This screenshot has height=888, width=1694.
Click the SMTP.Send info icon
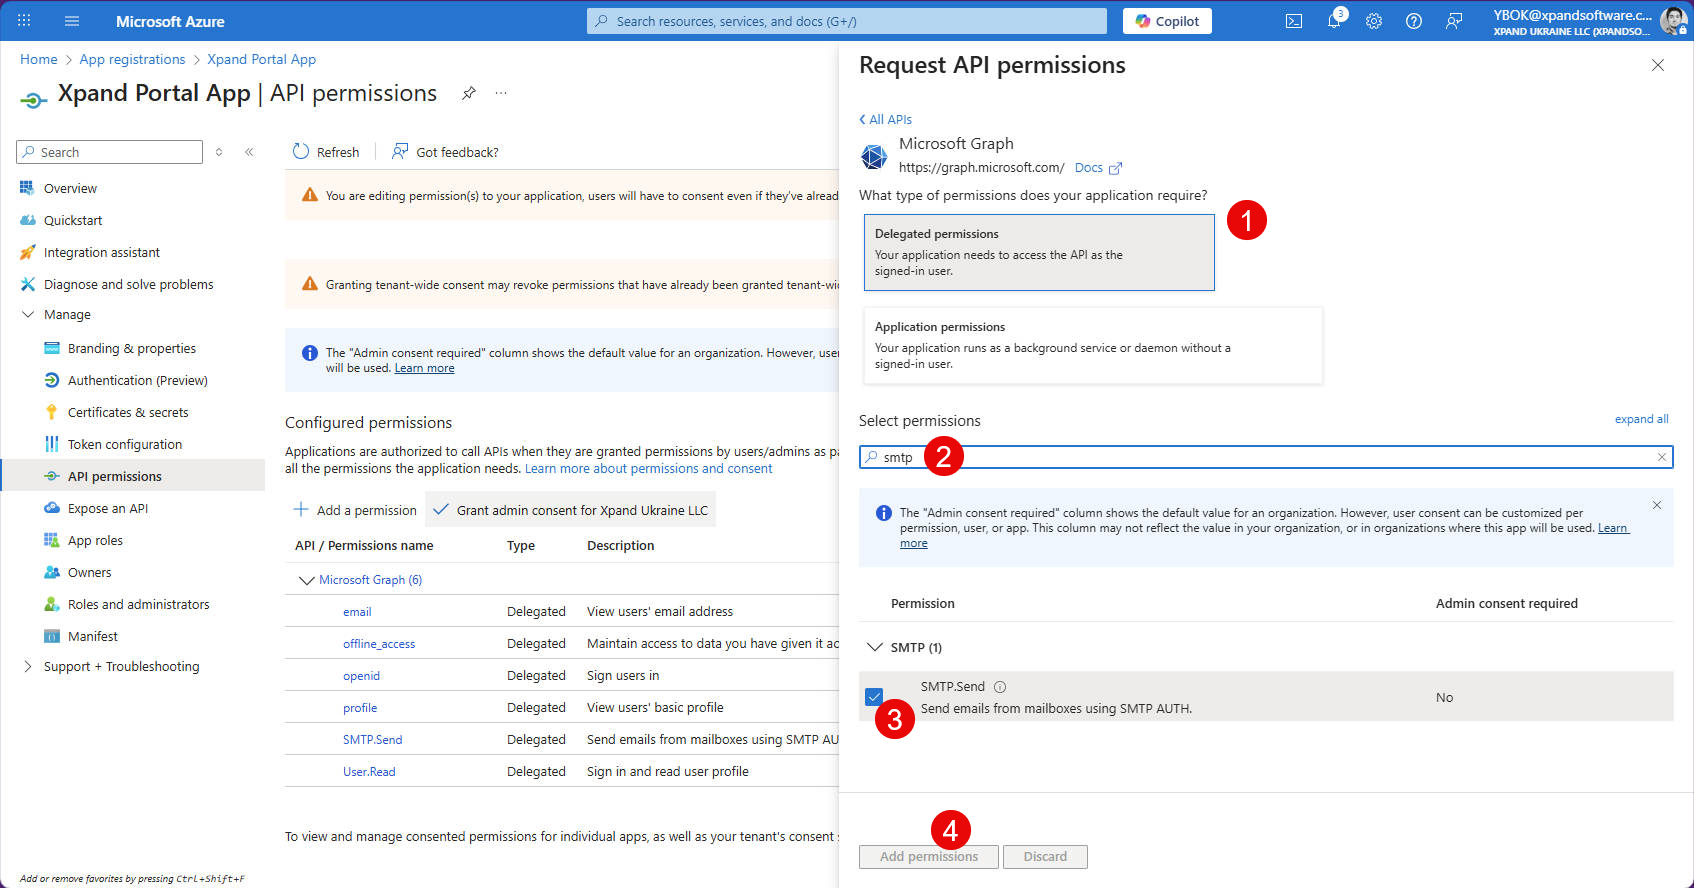[x=1000, y=687]
